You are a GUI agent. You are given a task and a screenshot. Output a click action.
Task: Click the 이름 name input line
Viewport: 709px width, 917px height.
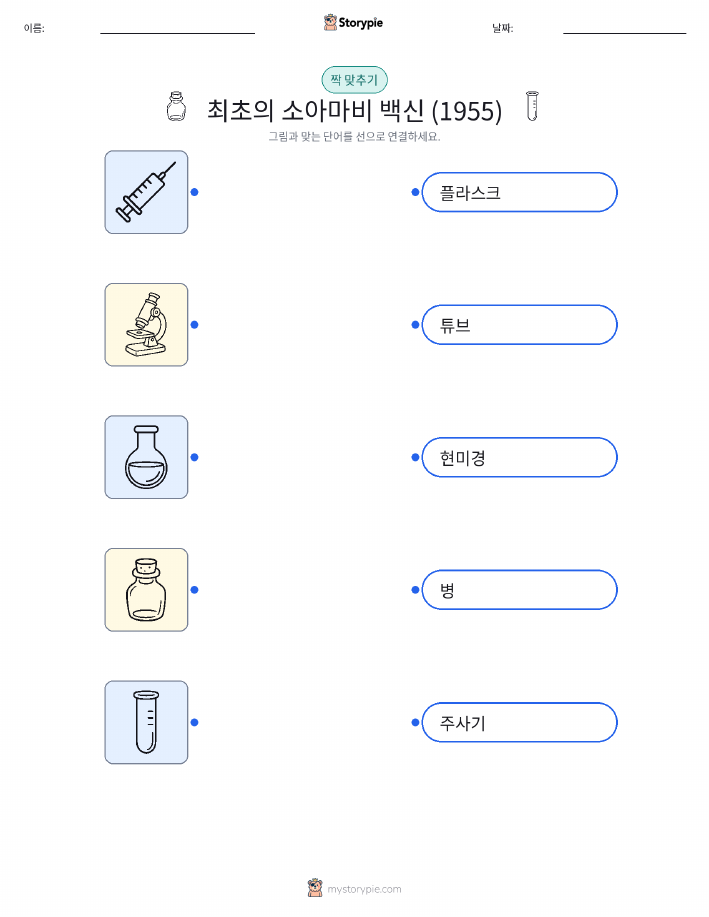click(x=177, y=28)
